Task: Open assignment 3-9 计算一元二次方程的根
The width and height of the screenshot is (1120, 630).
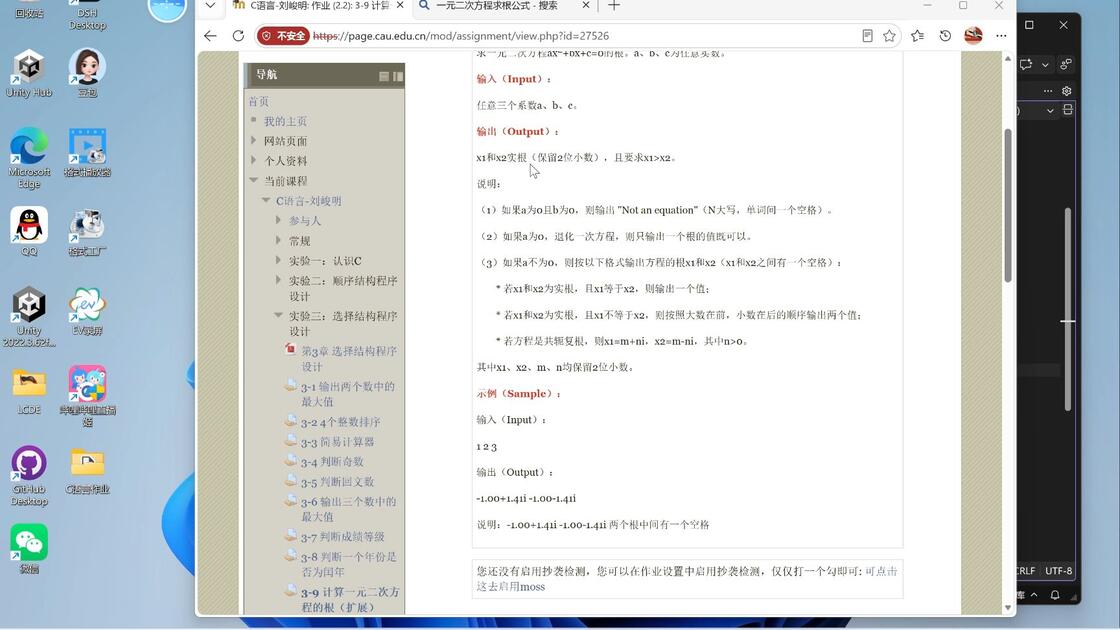Action: [x=350, y=599]
